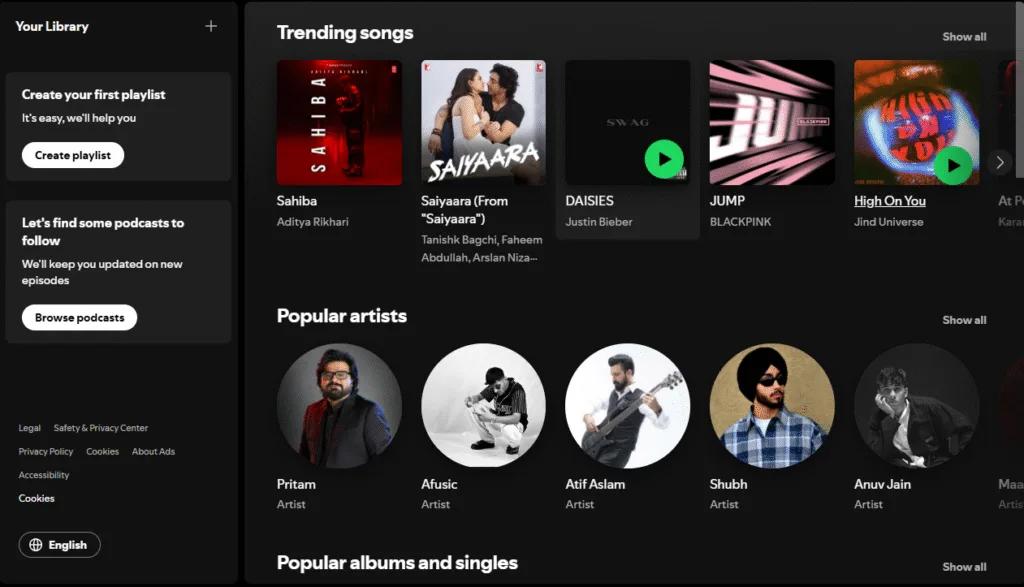Open Pritam's artist photo
The width and height of the screenshot is (1024, 587).
click(339, 405)
